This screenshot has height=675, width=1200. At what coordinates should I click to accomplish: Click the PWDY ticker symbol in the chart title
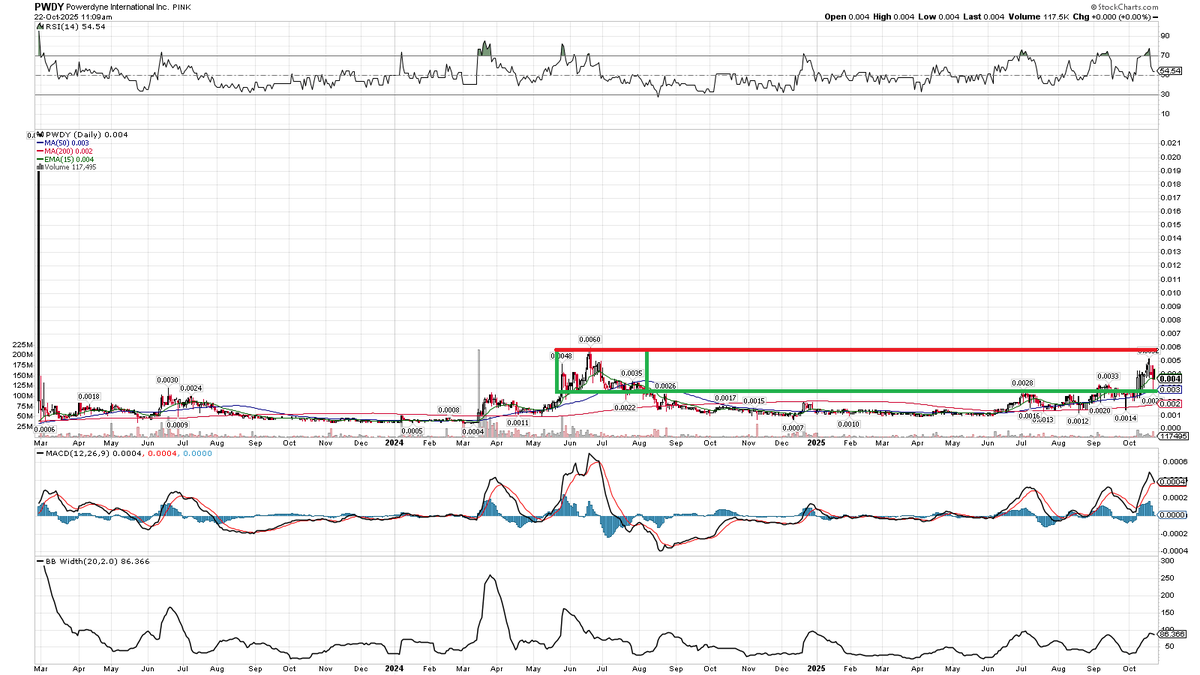coord(51,6)
